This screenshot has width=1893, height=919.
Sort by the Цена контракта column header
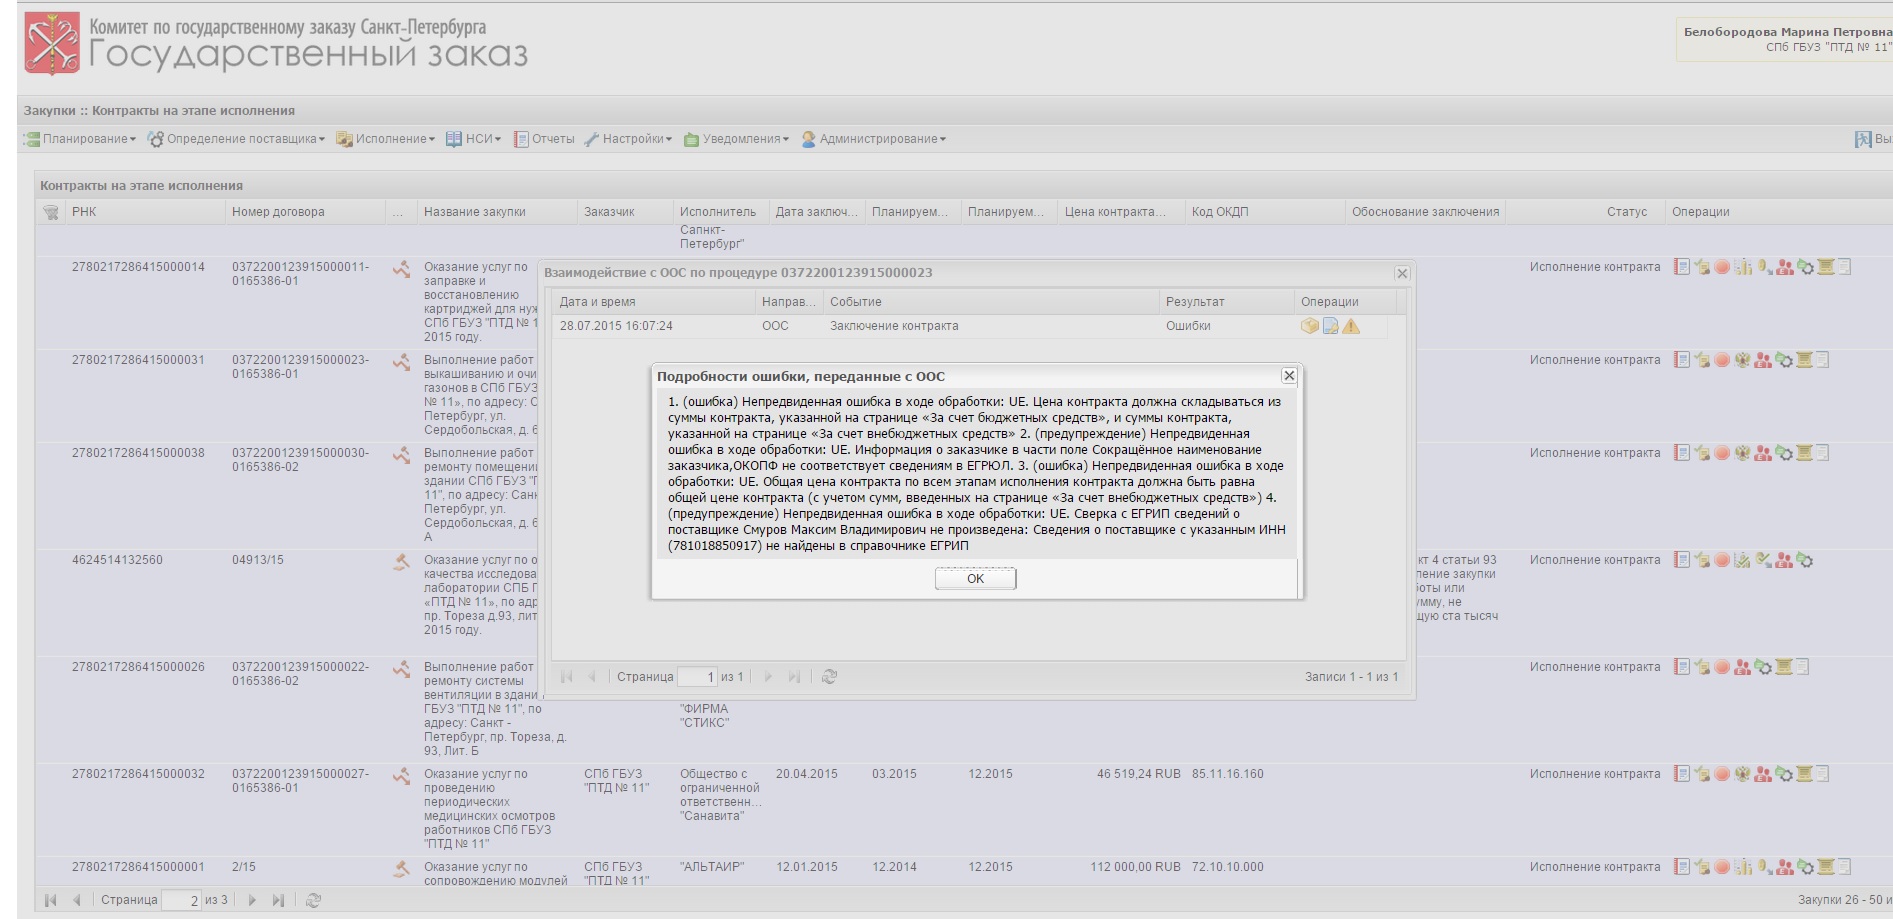pos(1120,212)
